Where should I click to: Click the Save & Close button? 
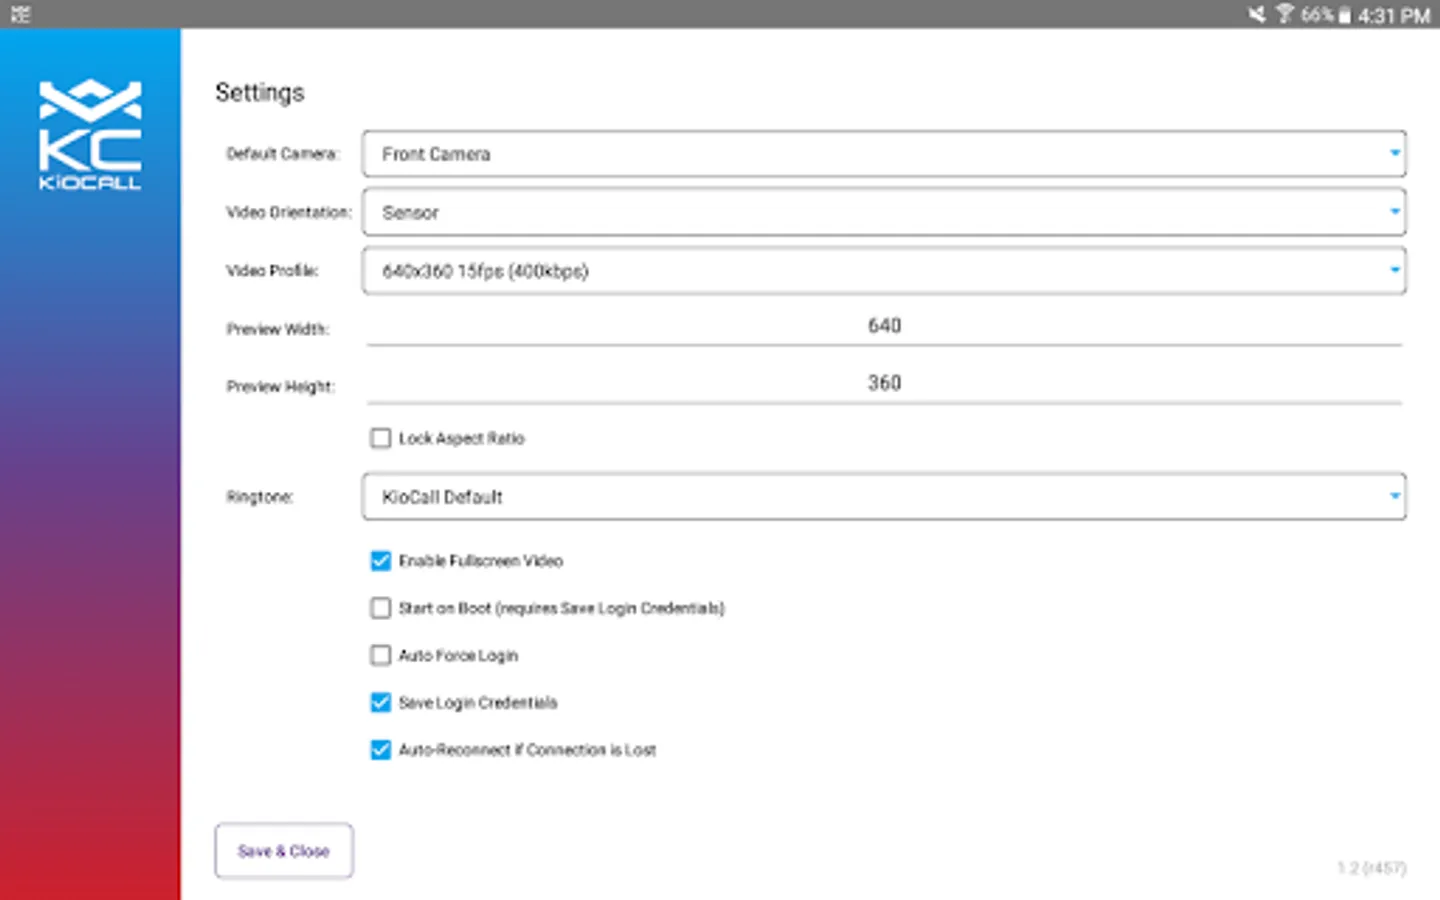284,851
